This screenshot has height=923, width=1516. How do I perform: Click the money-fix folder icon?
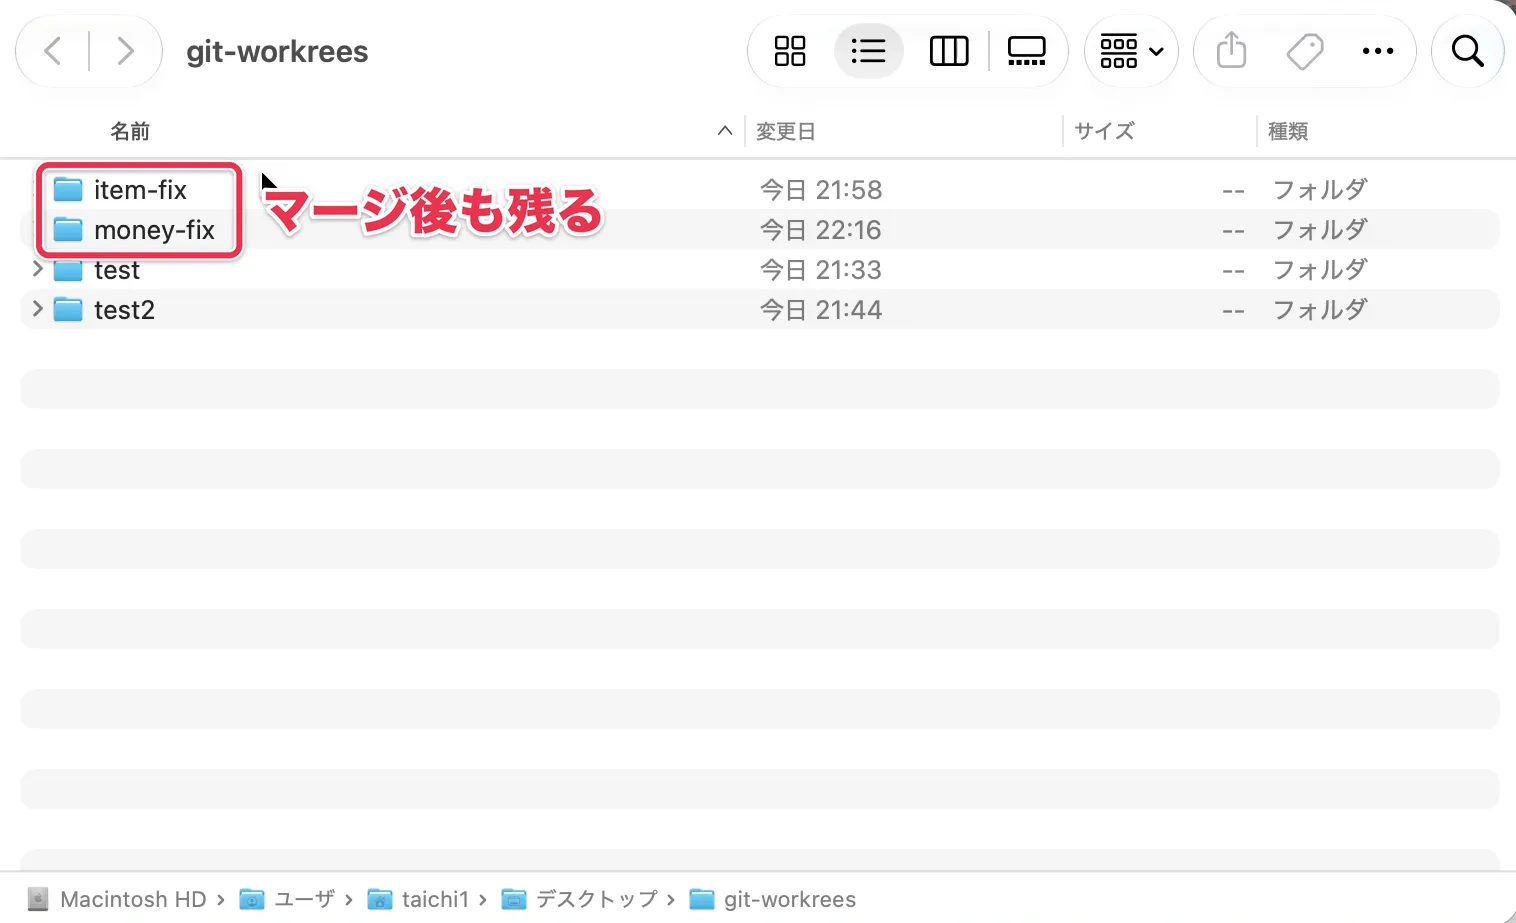(68, 229)
